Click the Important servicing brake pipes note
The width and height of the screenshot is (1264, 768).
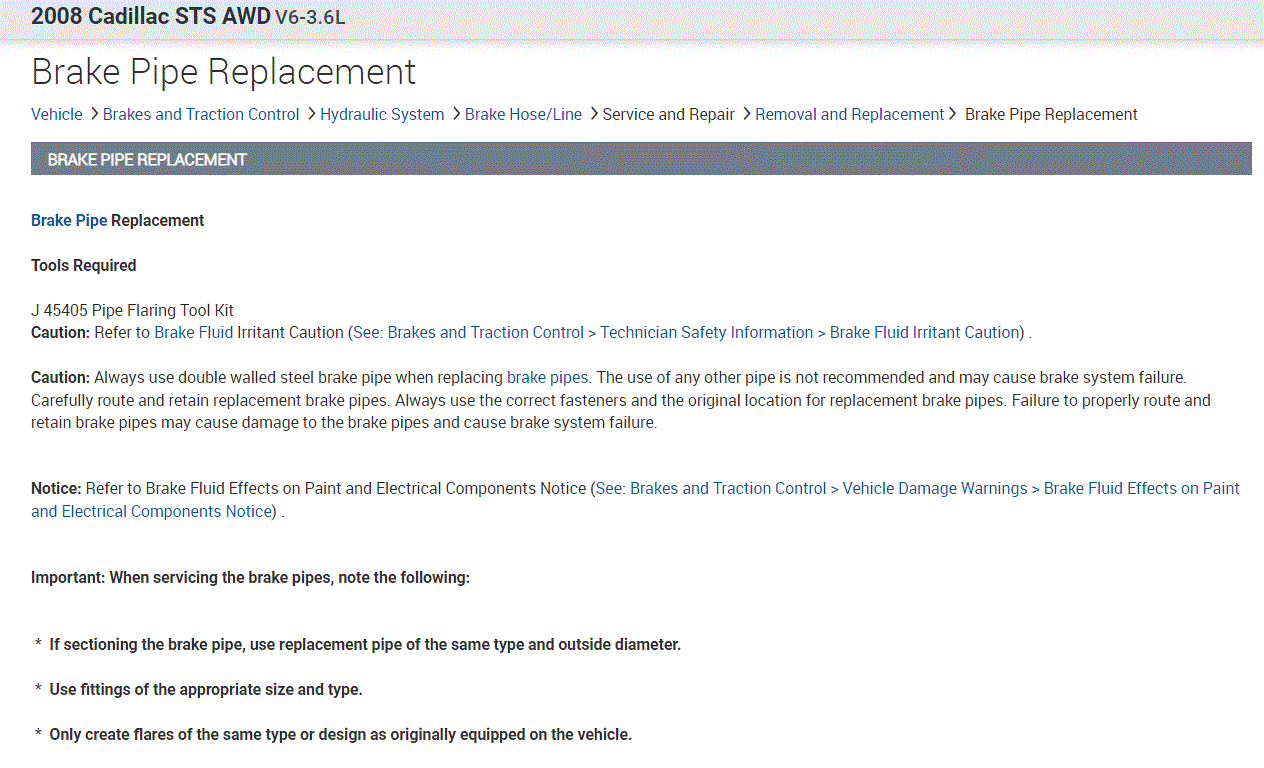250,577
